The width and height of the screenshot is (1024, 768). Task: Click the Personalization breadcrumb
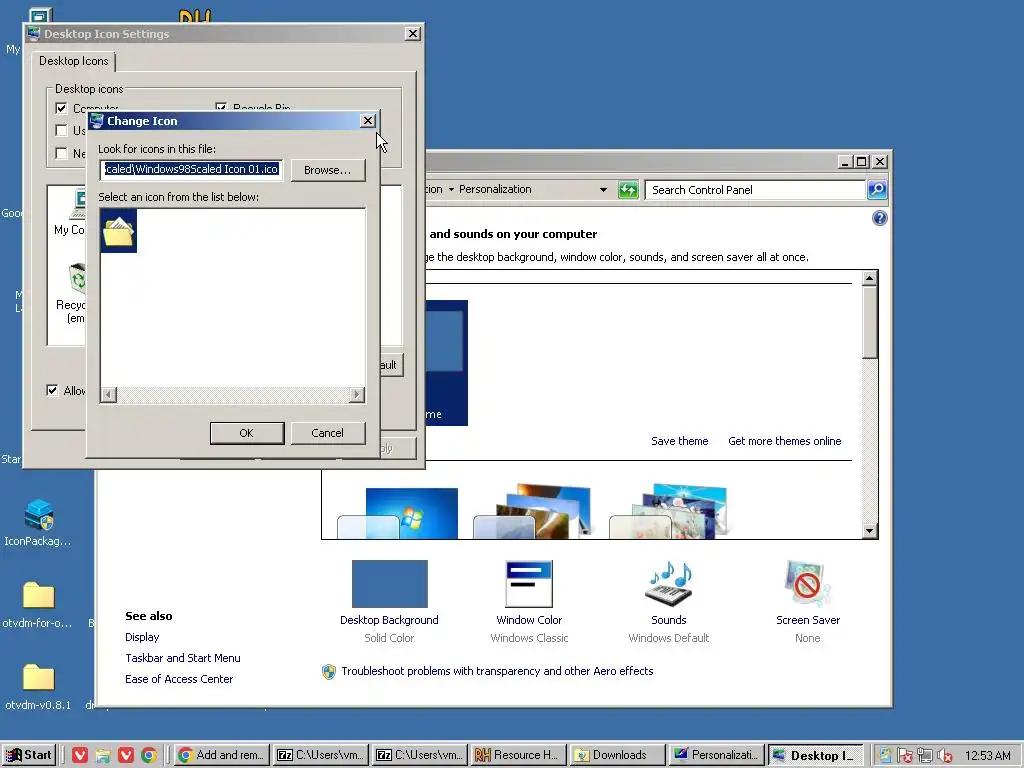(x=495, y=189)
